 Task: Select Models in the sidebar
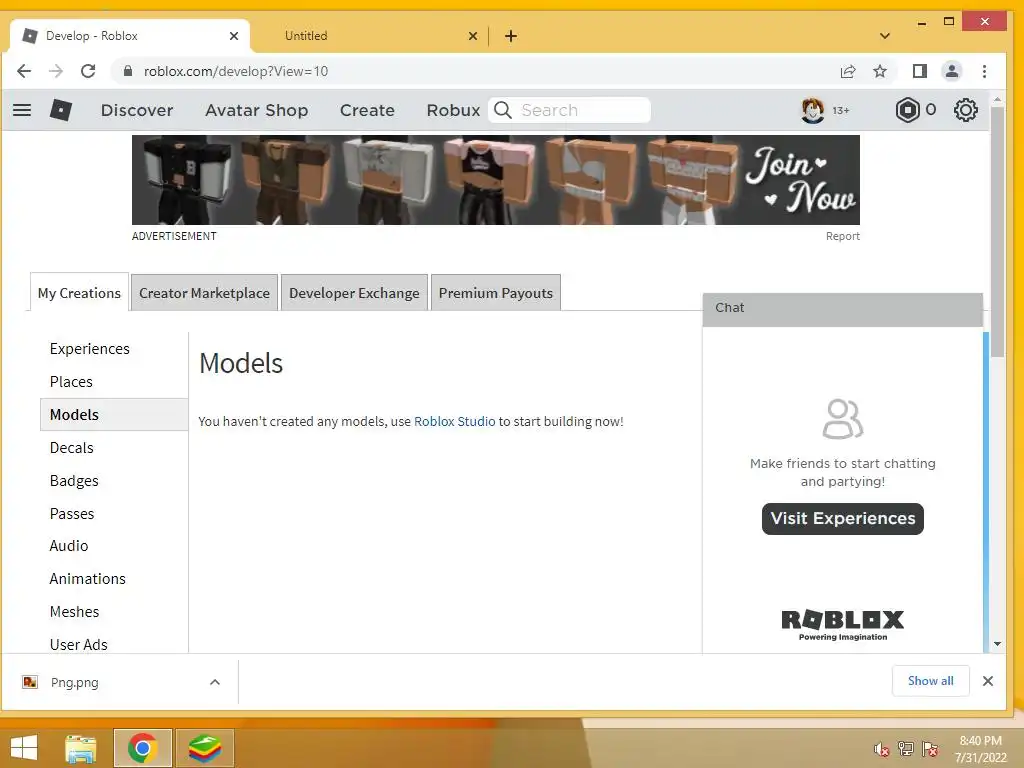(x=114, y=415)
